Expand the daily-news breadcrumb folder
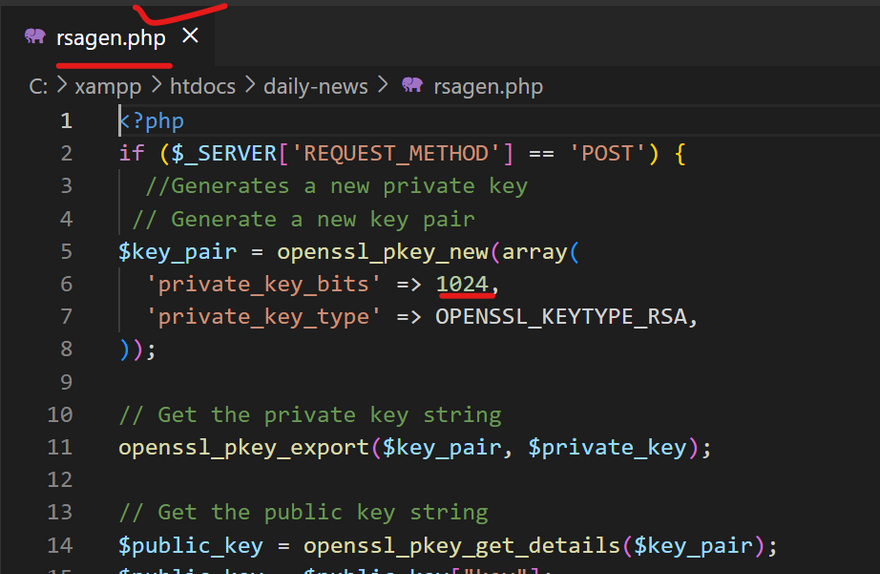The image size is (880, 574). click(315, 86)
